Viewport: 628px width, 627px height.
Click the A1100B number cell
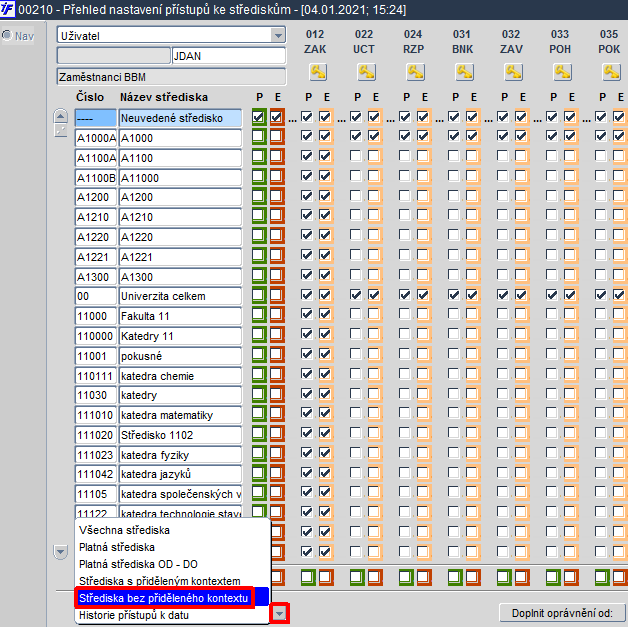tap(96, 177)
